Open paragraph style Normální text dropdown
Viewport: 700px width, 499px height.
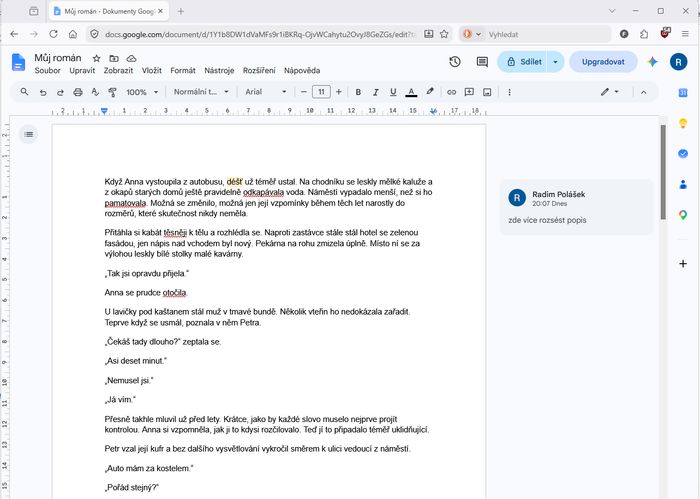coord(201,92)
